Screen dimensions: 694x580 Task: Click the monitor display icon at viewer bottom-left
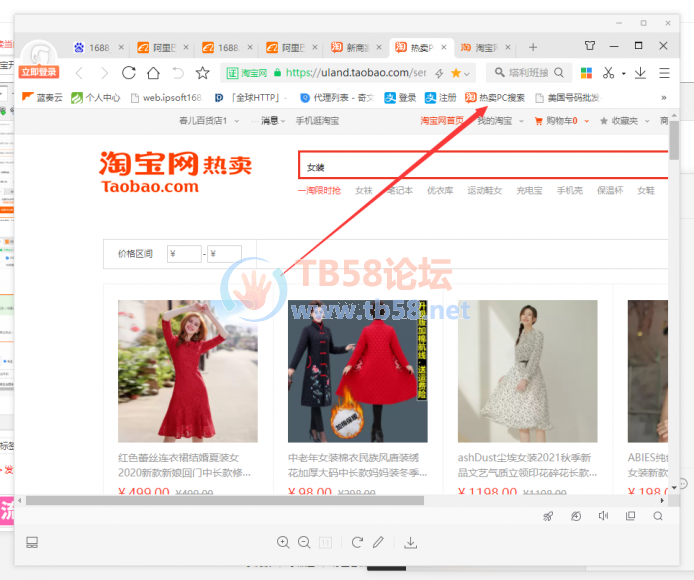coord(32,542)
